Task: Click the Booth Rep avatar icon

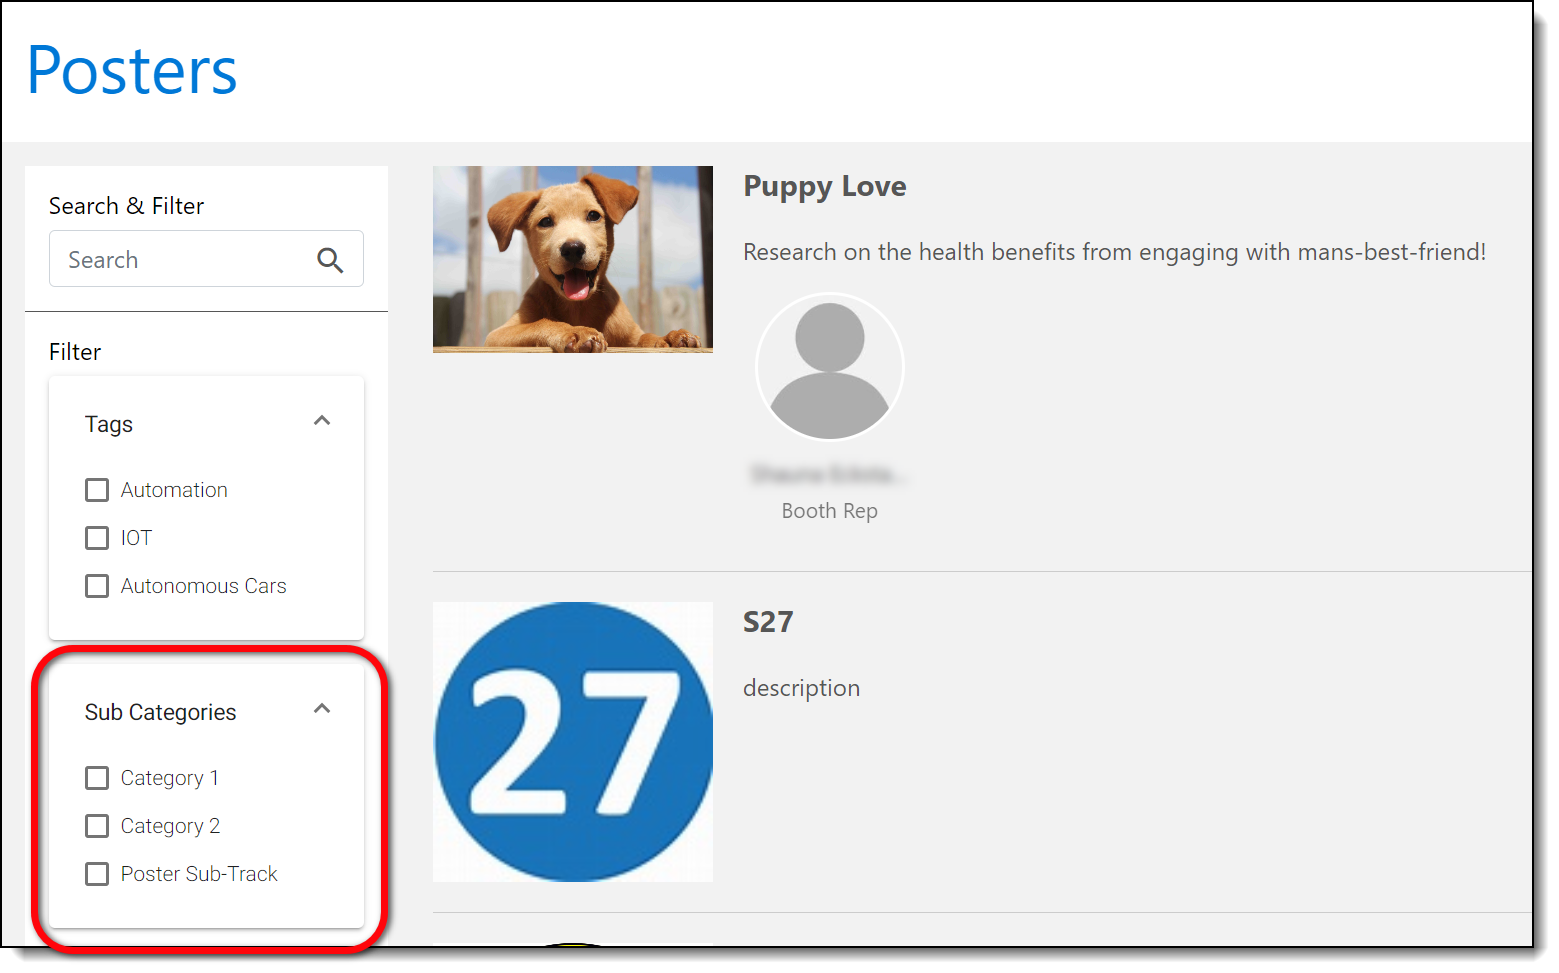Action: [x=829, y=368]
